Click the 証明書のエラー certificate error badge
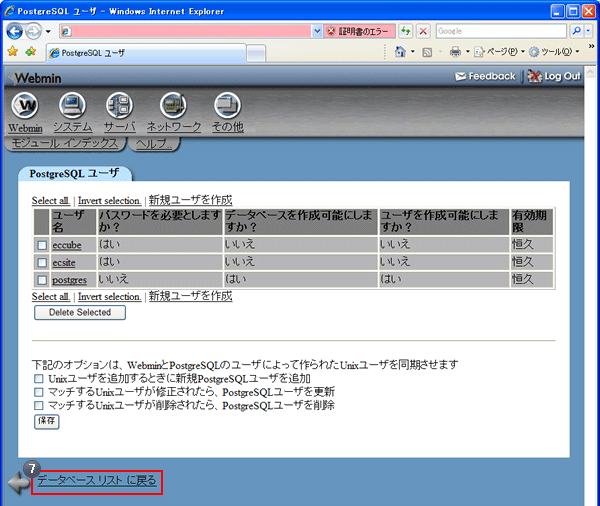 [x=359, y=31]
